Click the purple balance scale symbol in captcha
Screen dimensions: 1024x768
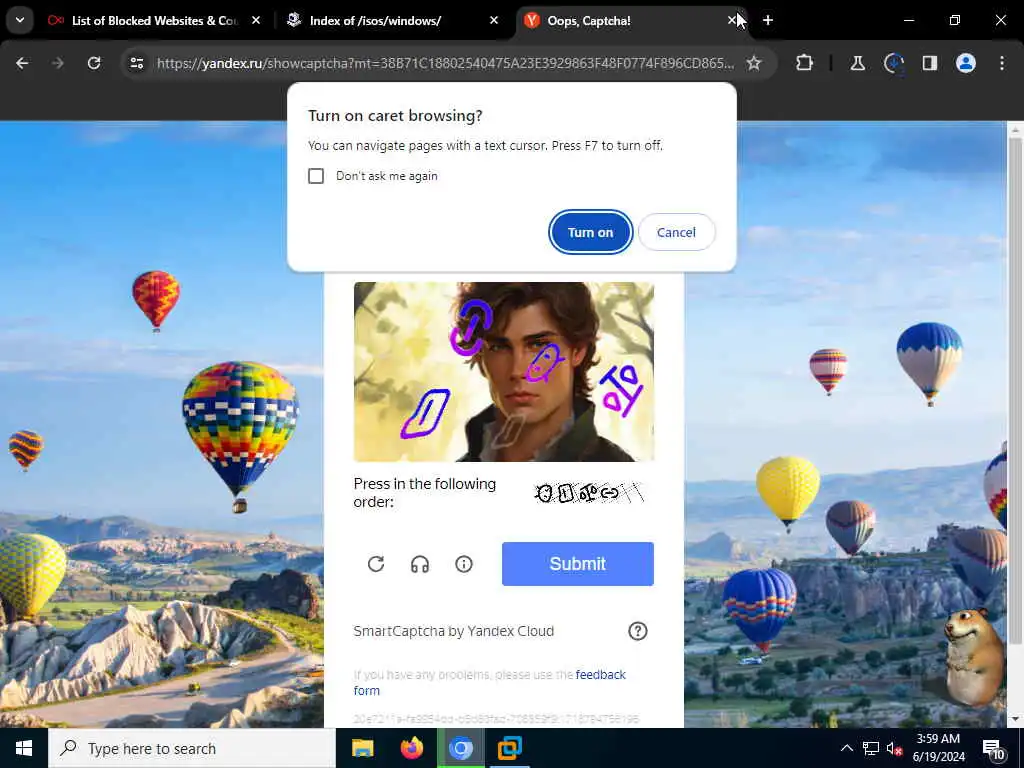621,390
